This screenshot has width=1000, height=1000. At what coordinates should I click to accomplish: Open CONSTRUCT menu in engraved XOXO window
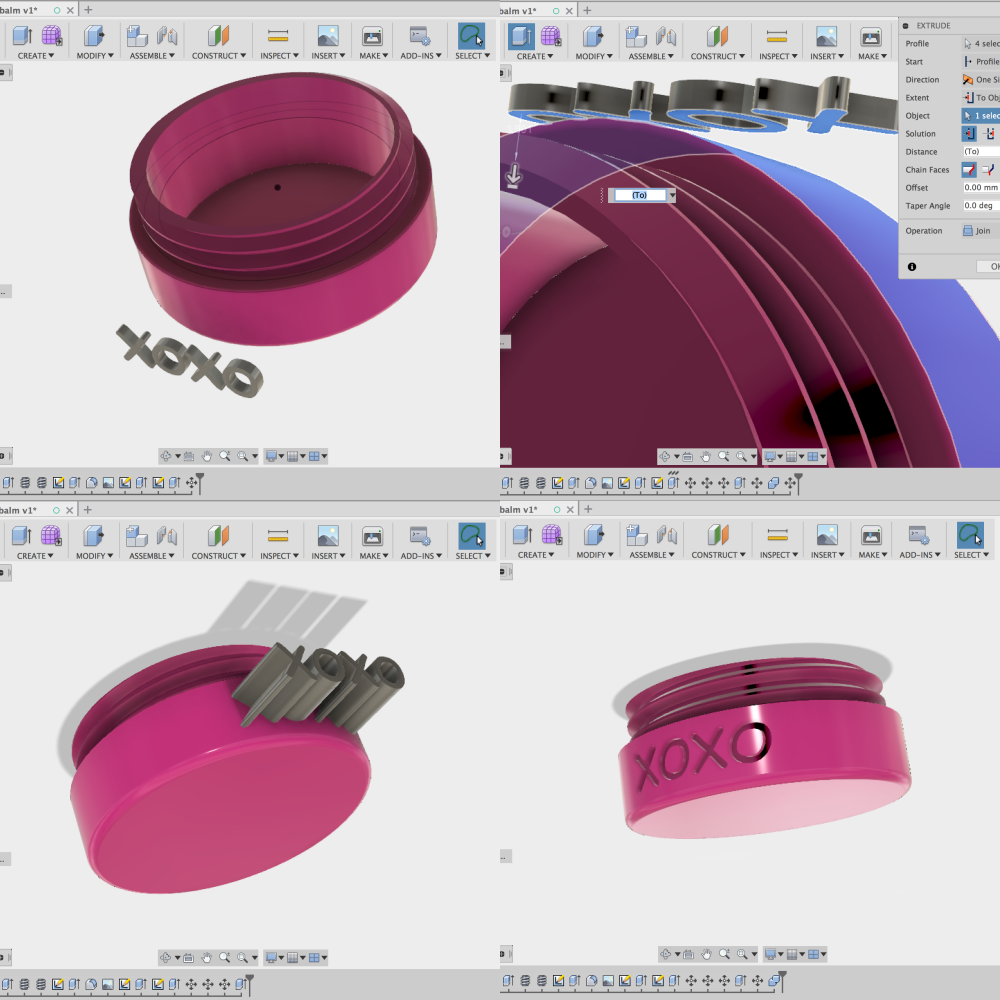coord(718,555)
